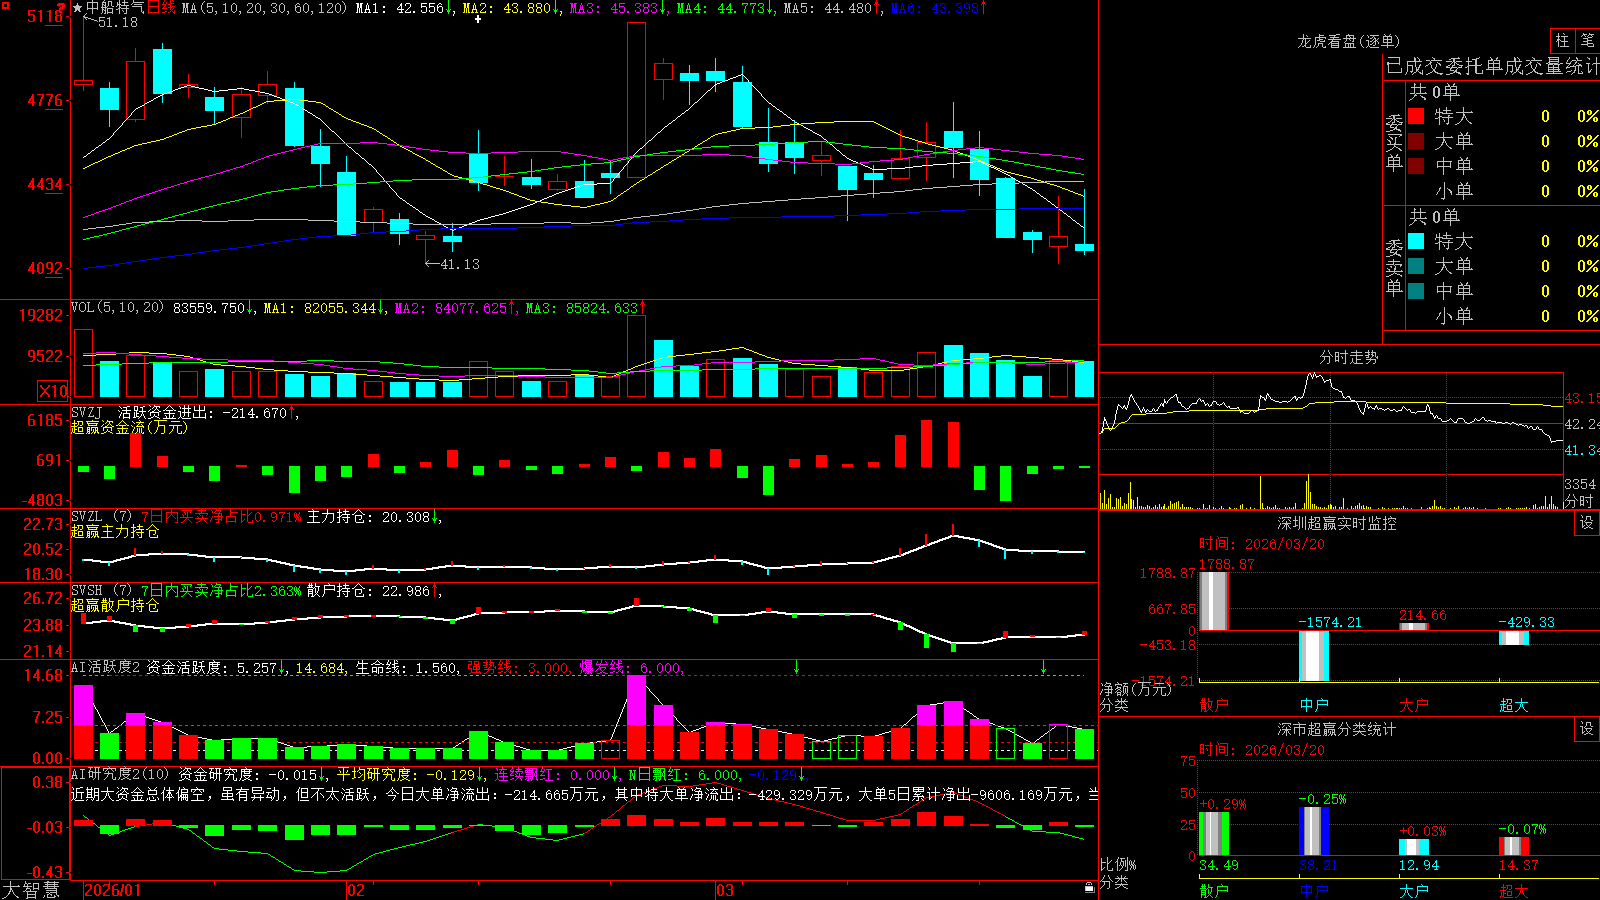Click the MA(5,10,20,30,60,120) indicator parameters
The image size is (1600, 900).
263,8
